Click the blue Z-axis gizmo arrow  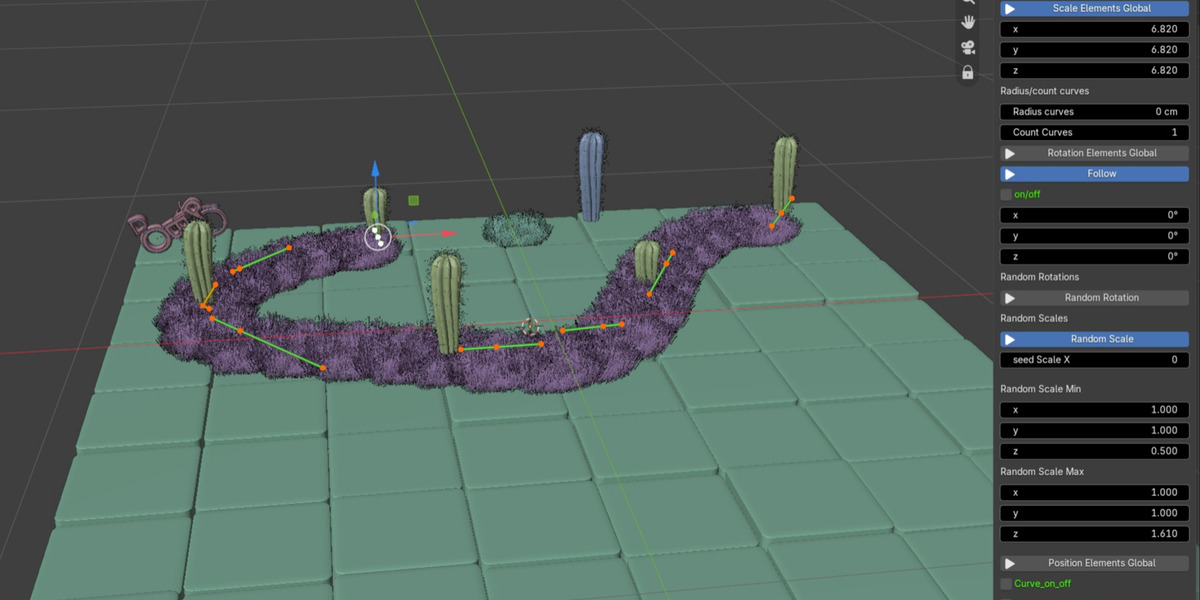coord(375,172)
